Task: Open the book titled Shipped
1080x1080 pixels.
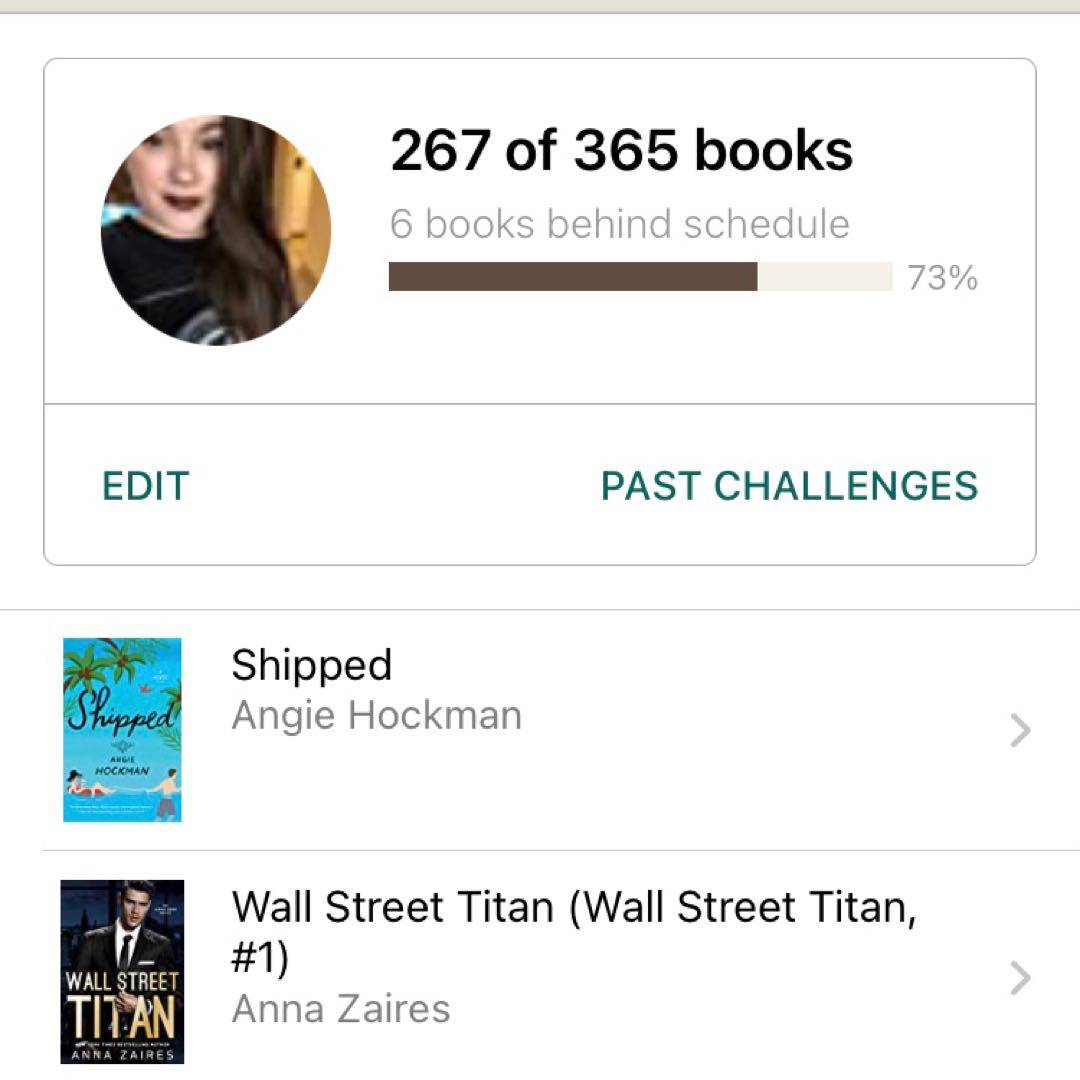Action: coord(311,665)
